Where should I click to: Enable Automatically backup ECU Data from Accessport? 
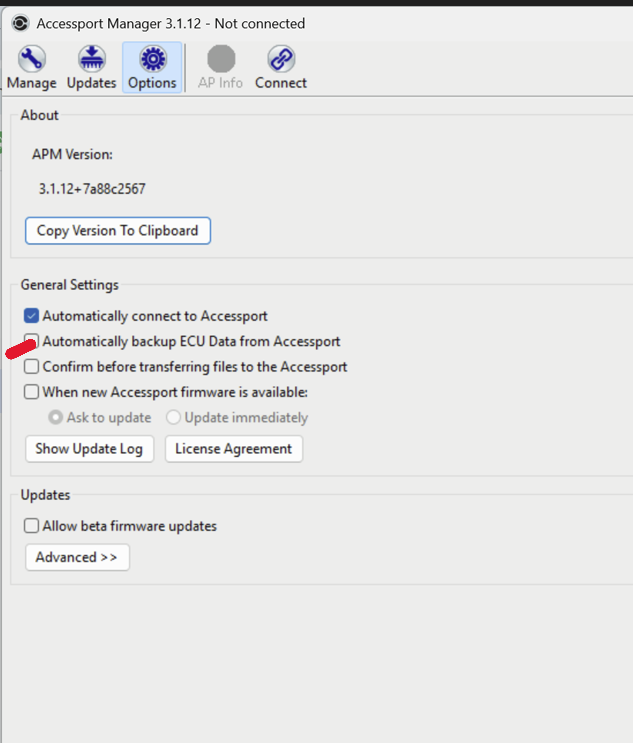[x=32, y=341]
